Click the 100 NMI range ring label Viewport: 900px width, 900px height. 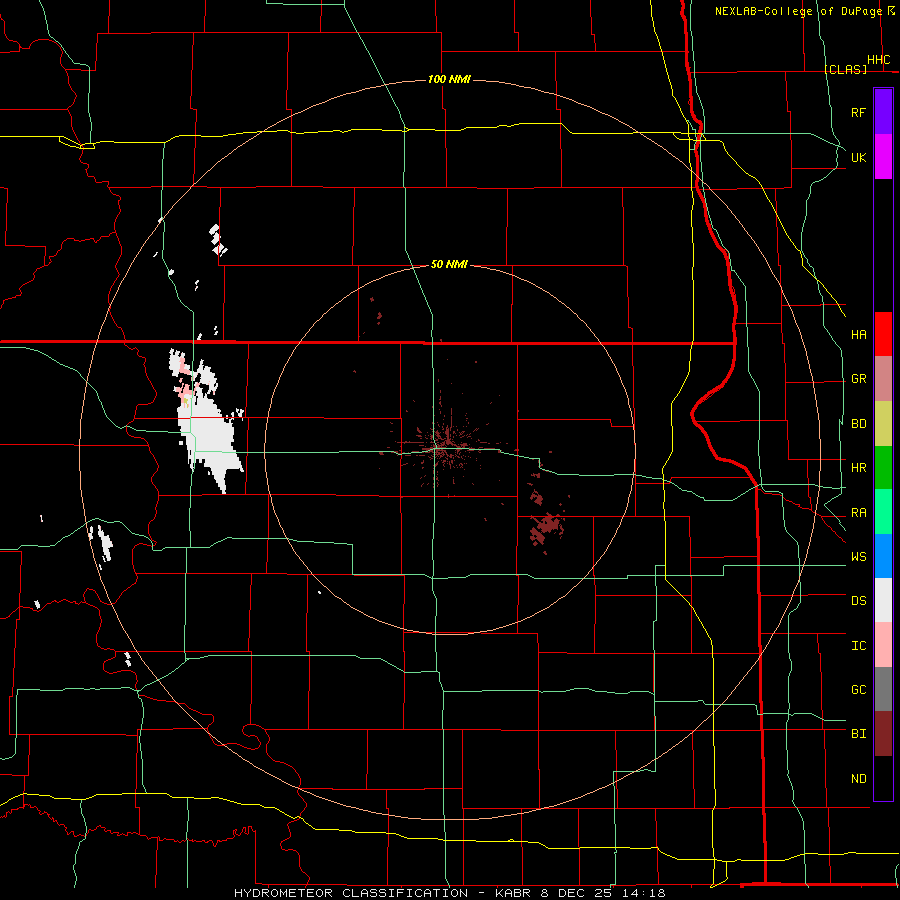click(x=449, y=79)
